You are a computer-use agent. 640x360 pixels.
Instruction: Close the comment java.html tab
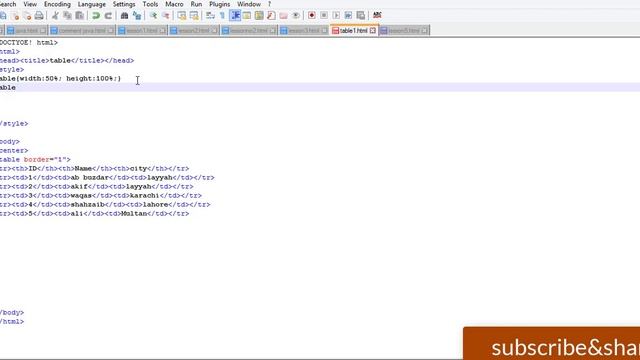pos(110,31)
